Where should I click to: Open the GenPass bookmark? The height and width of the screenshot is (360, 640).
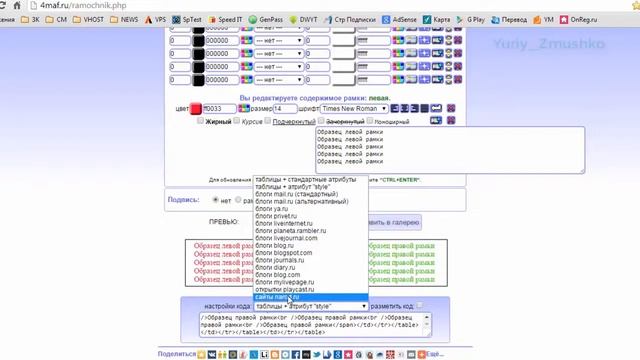266,20
